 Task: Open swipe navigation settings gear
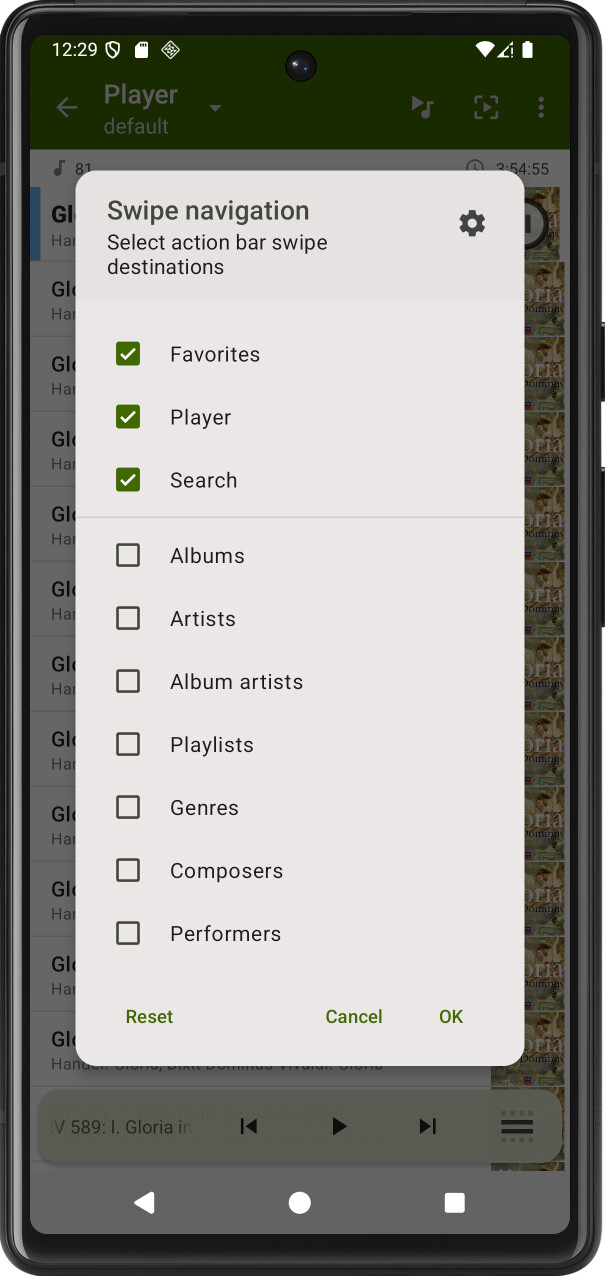pos(472,223)
